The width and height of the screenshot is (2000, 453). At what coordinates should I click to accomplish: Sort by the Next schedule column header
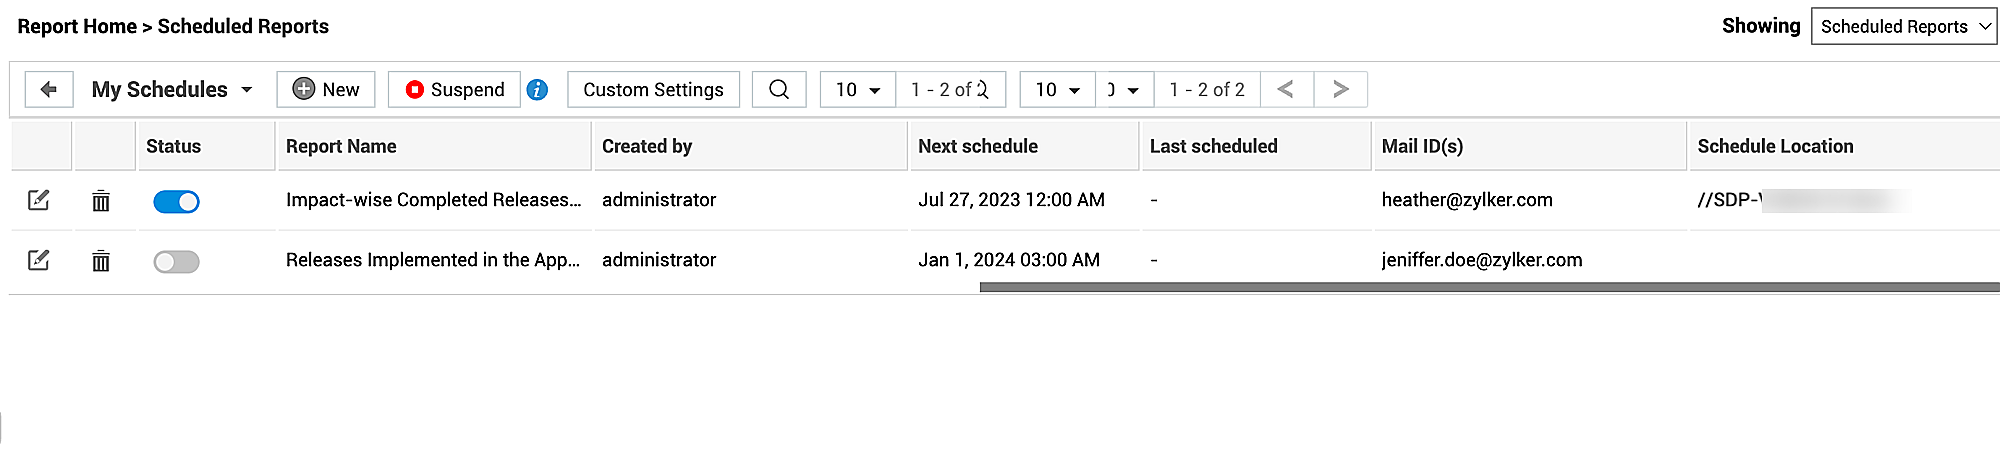coord(977,147)
